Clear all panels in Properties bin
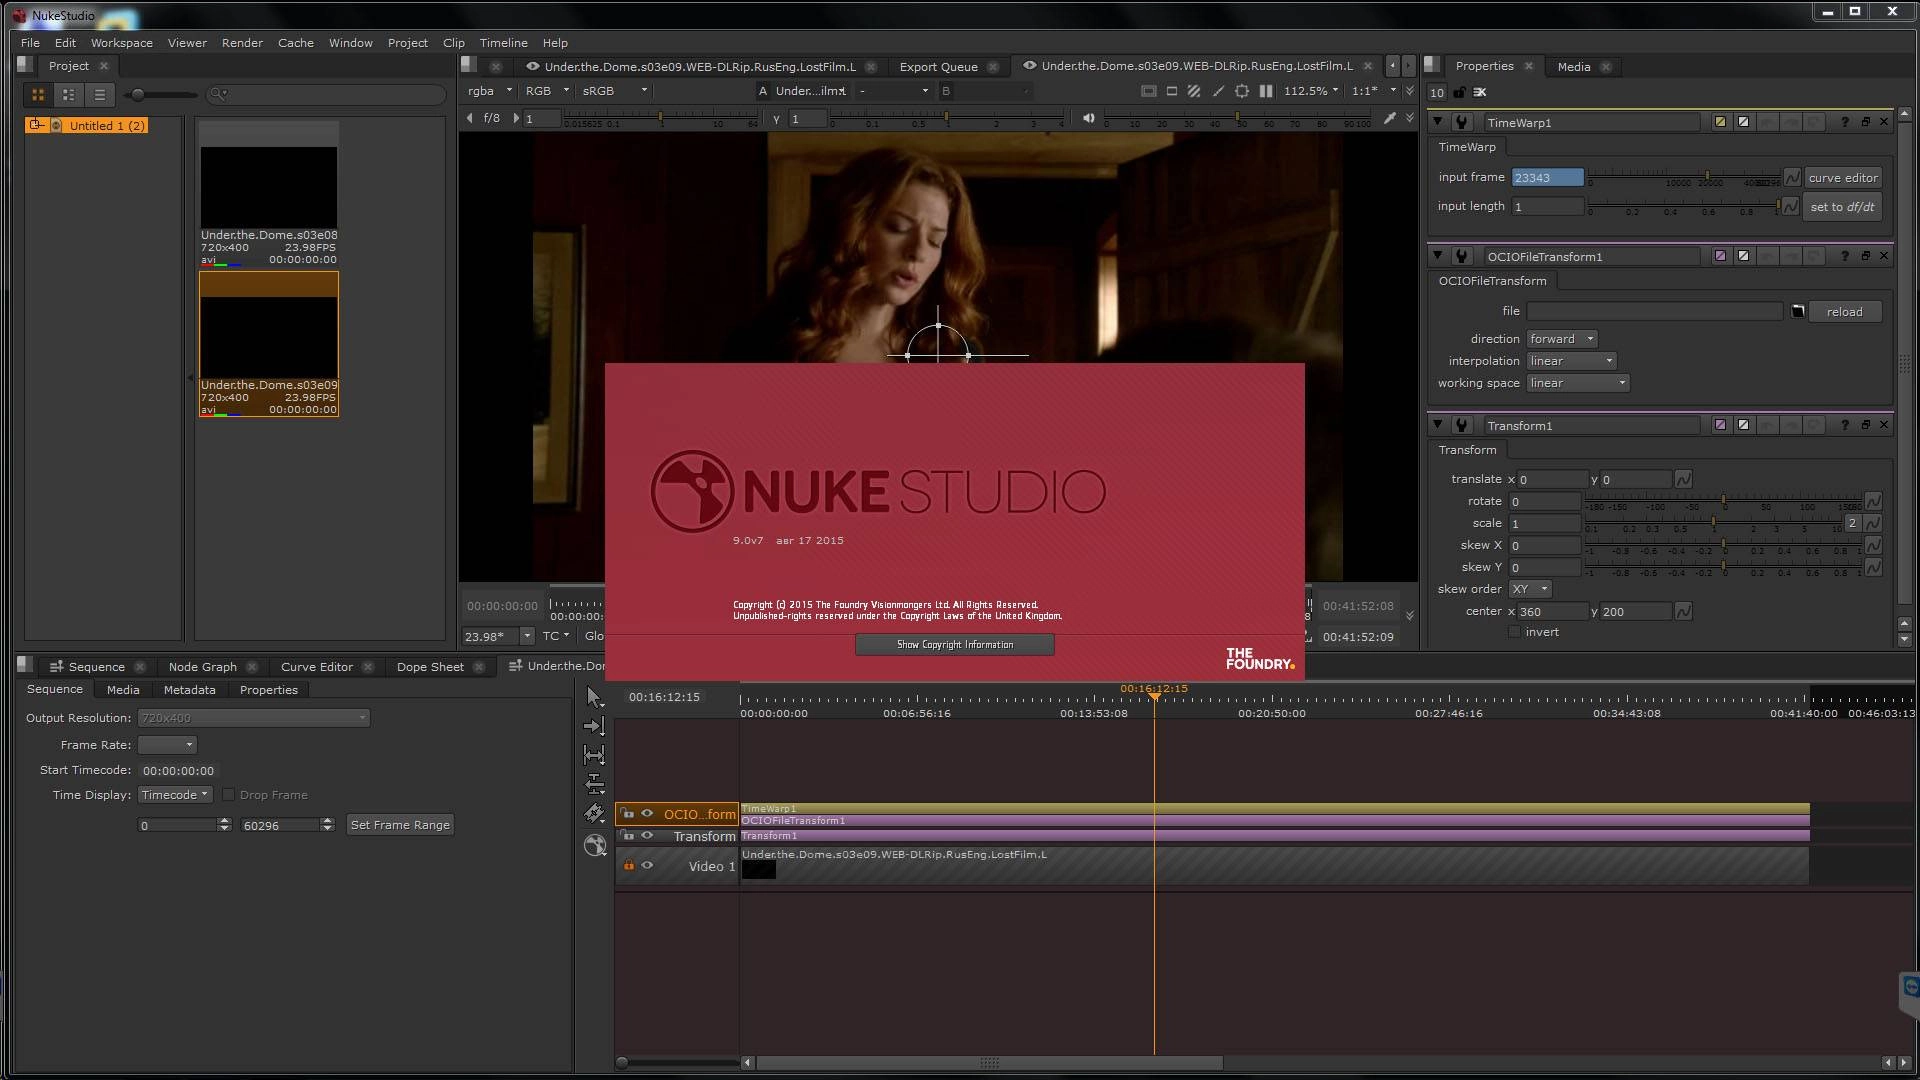 (1480, 92)
